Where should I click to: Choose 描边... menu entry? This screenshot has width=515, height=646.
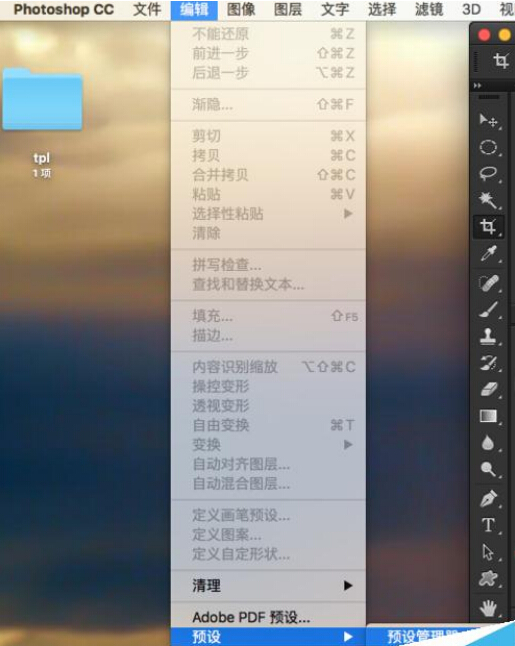coord(268,336)
